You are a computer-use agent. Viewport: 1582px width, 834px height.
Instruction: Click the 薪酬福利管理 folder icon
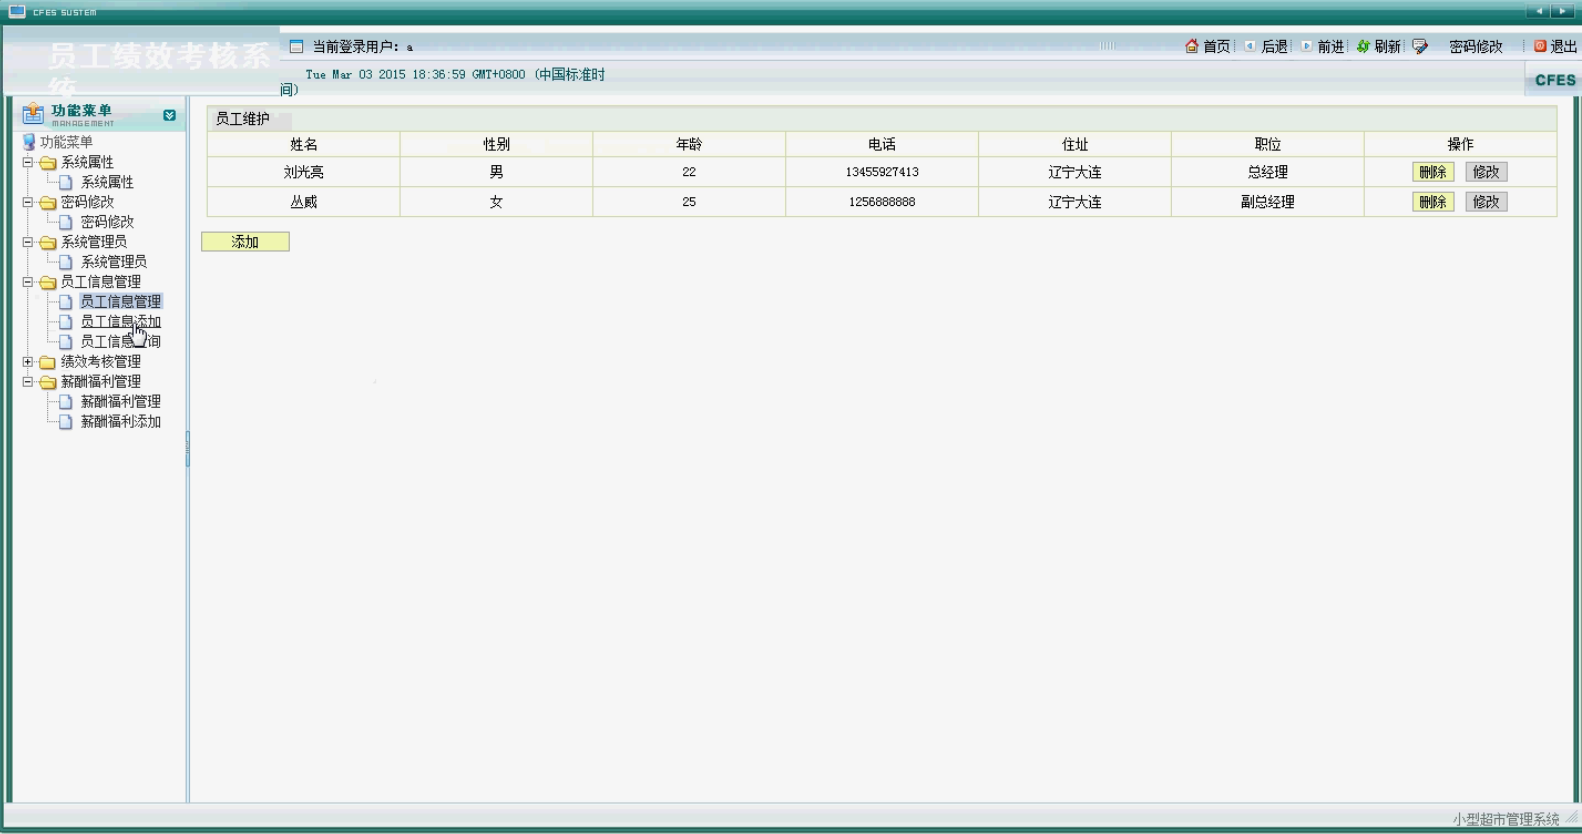[47, 382]
